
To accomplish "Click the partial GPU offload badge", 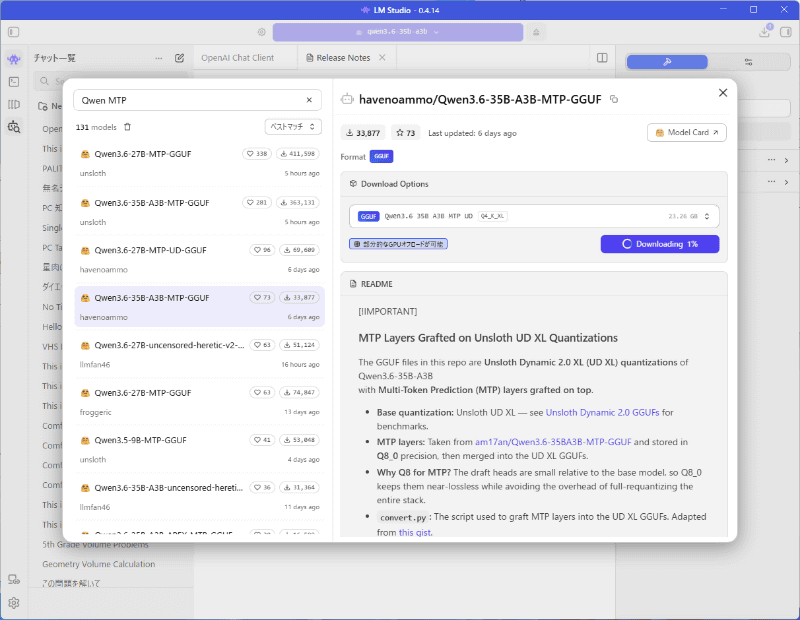I will click(398, 244).
